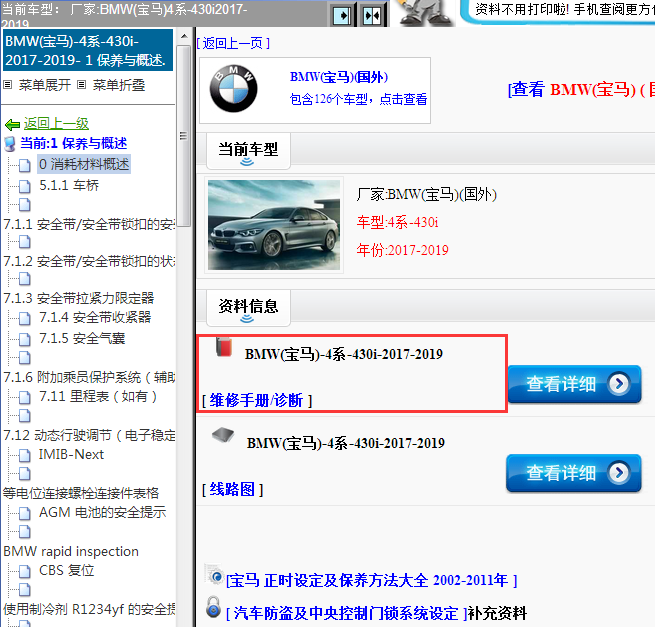Click the green back arrow icon

pos(12,124)
